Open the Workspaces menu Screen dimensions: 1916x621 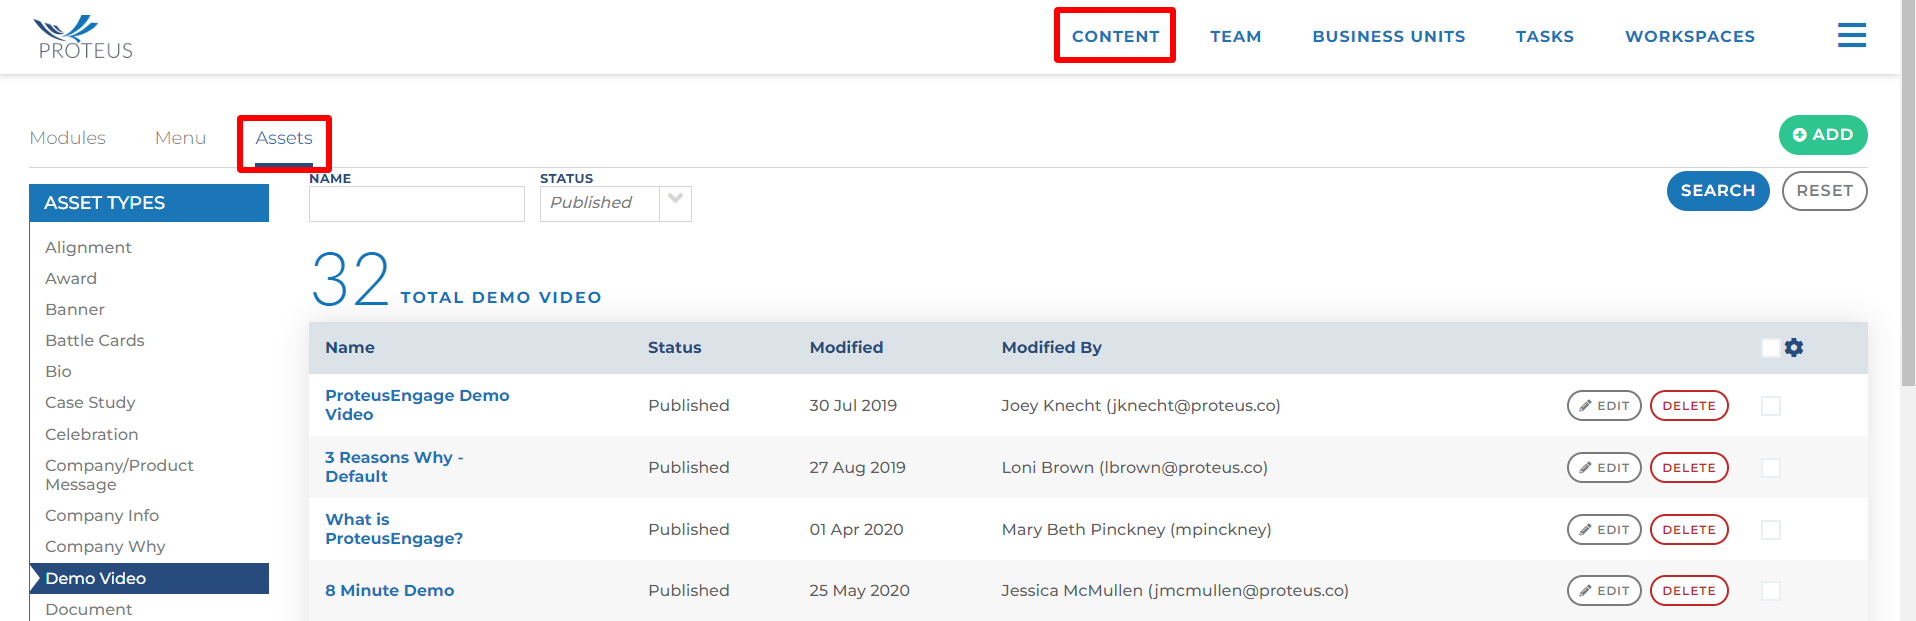[1689, 36]
